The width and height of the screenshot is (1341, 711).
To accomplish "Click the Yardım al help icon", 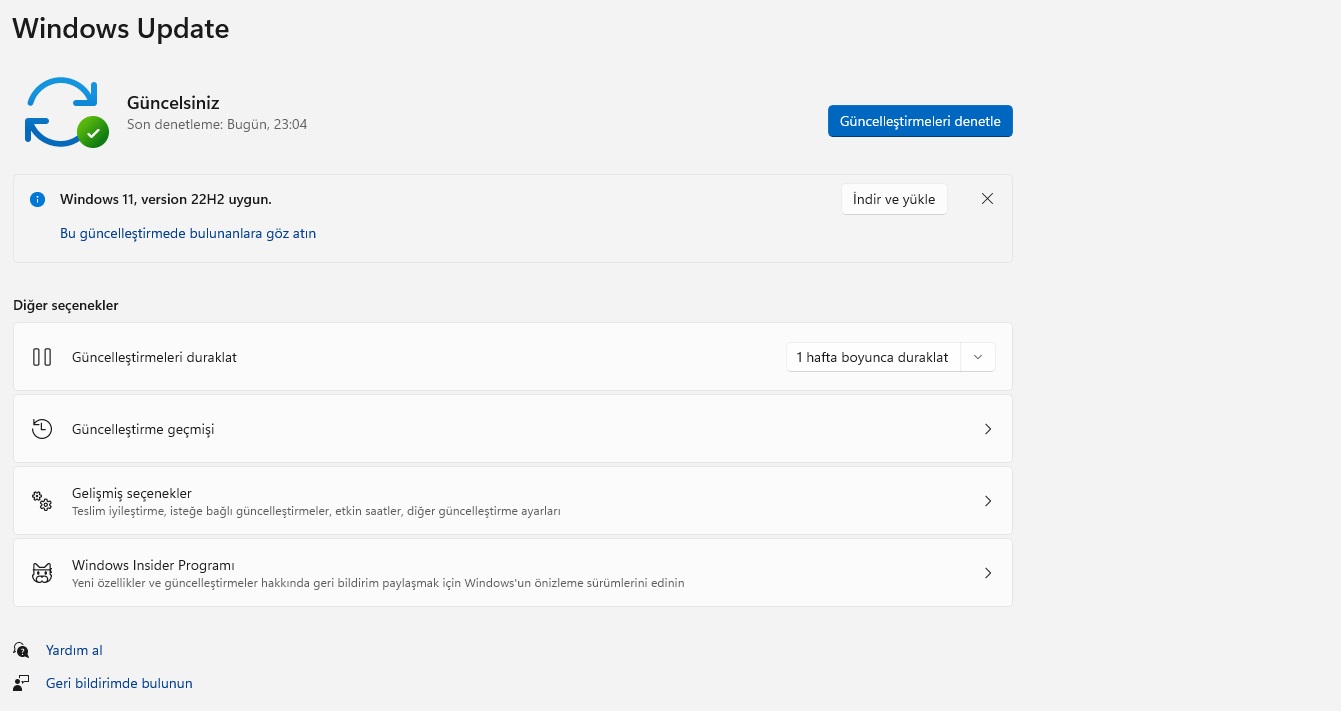I will coord(21,650).
